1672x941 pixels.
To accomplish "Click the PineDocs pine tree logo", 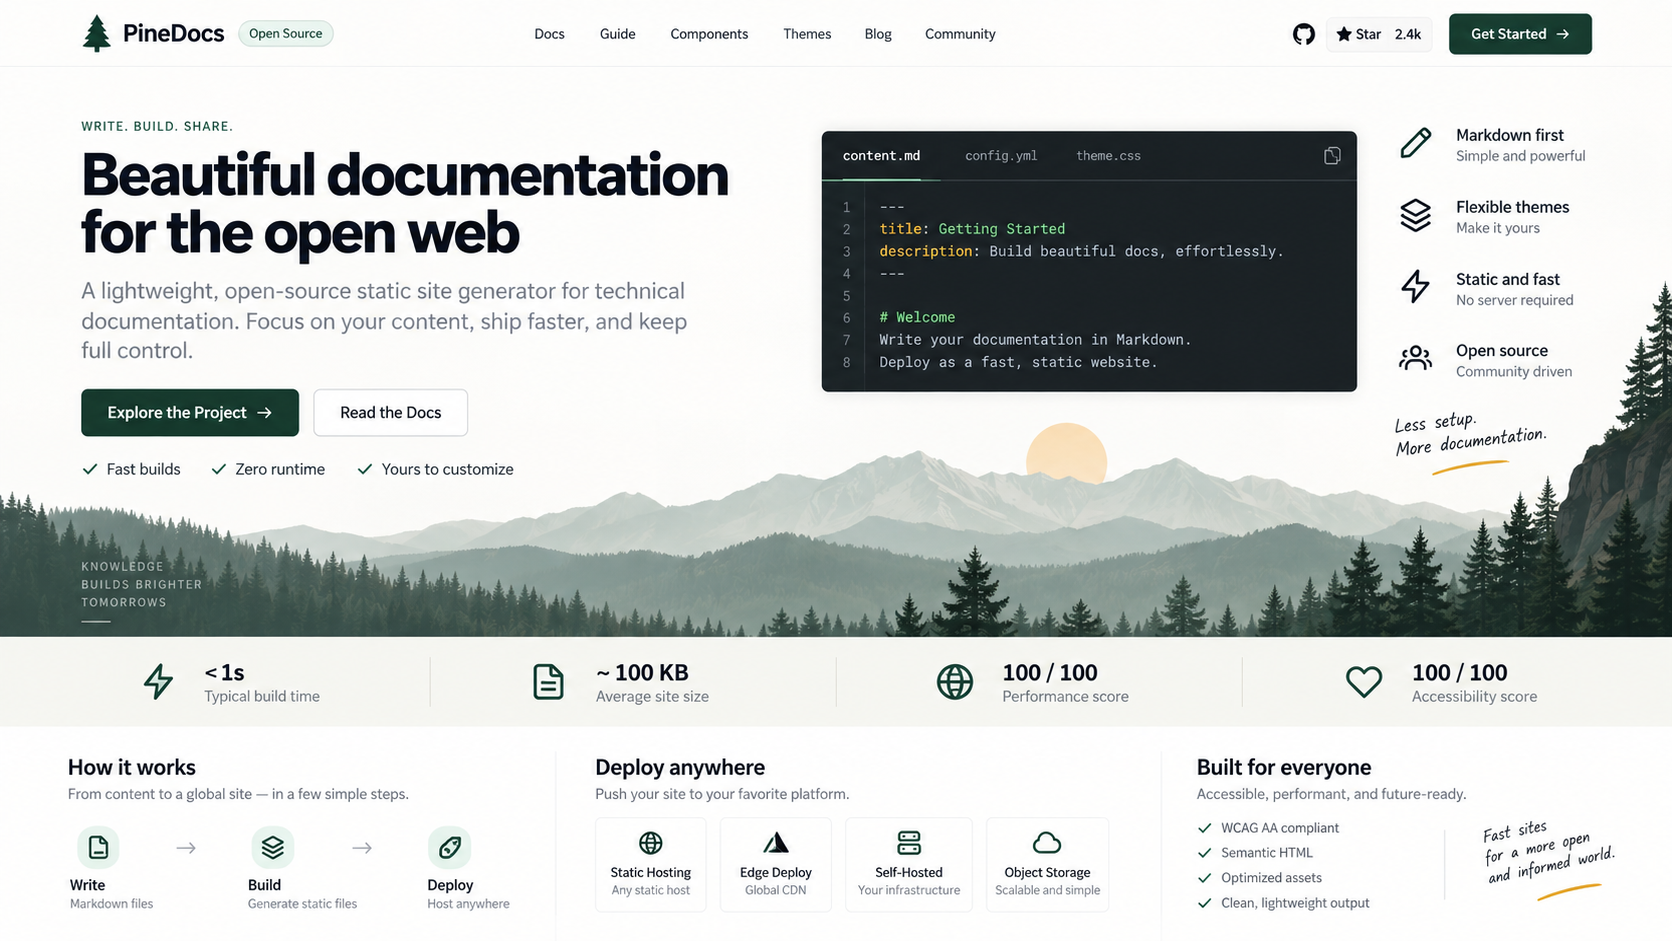I will tap(96, 33).
